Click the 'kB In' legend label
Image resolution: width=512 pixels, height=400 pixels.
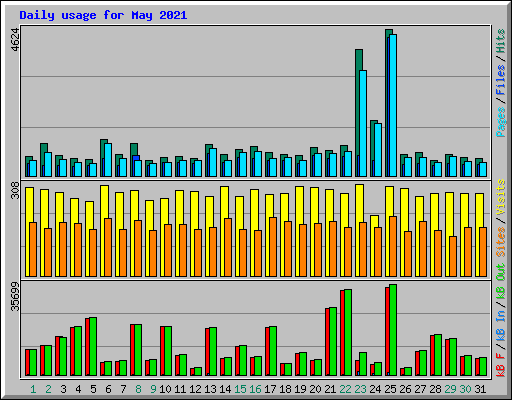[x=500, y=325]
